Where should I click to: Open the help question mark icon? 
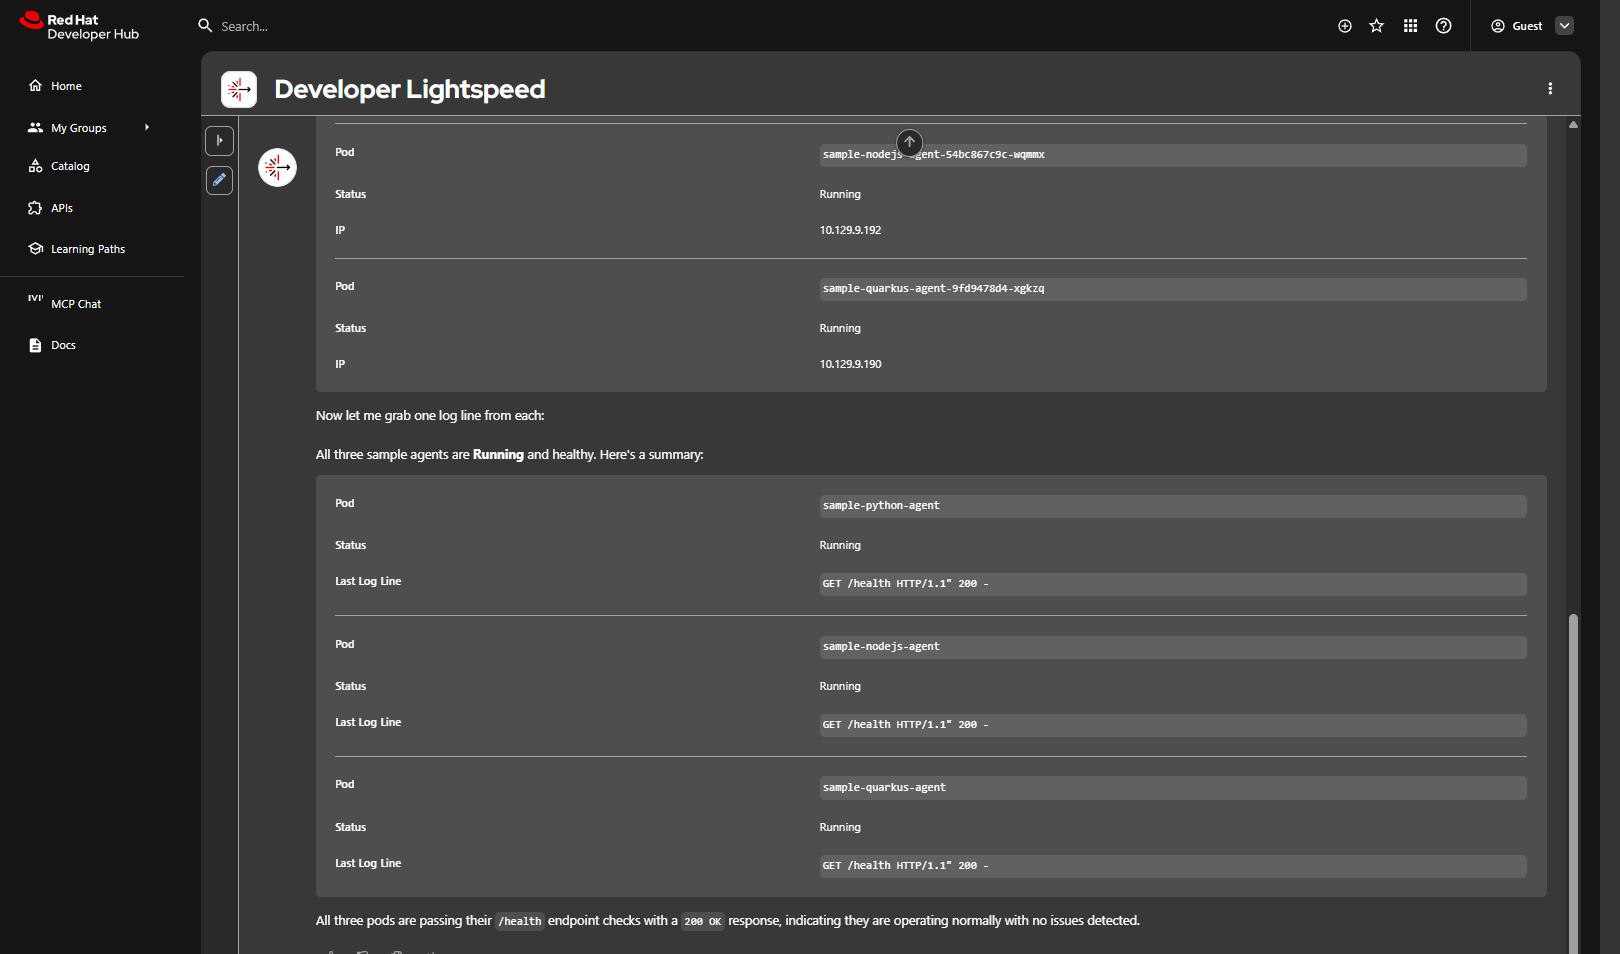point(1443,26)
